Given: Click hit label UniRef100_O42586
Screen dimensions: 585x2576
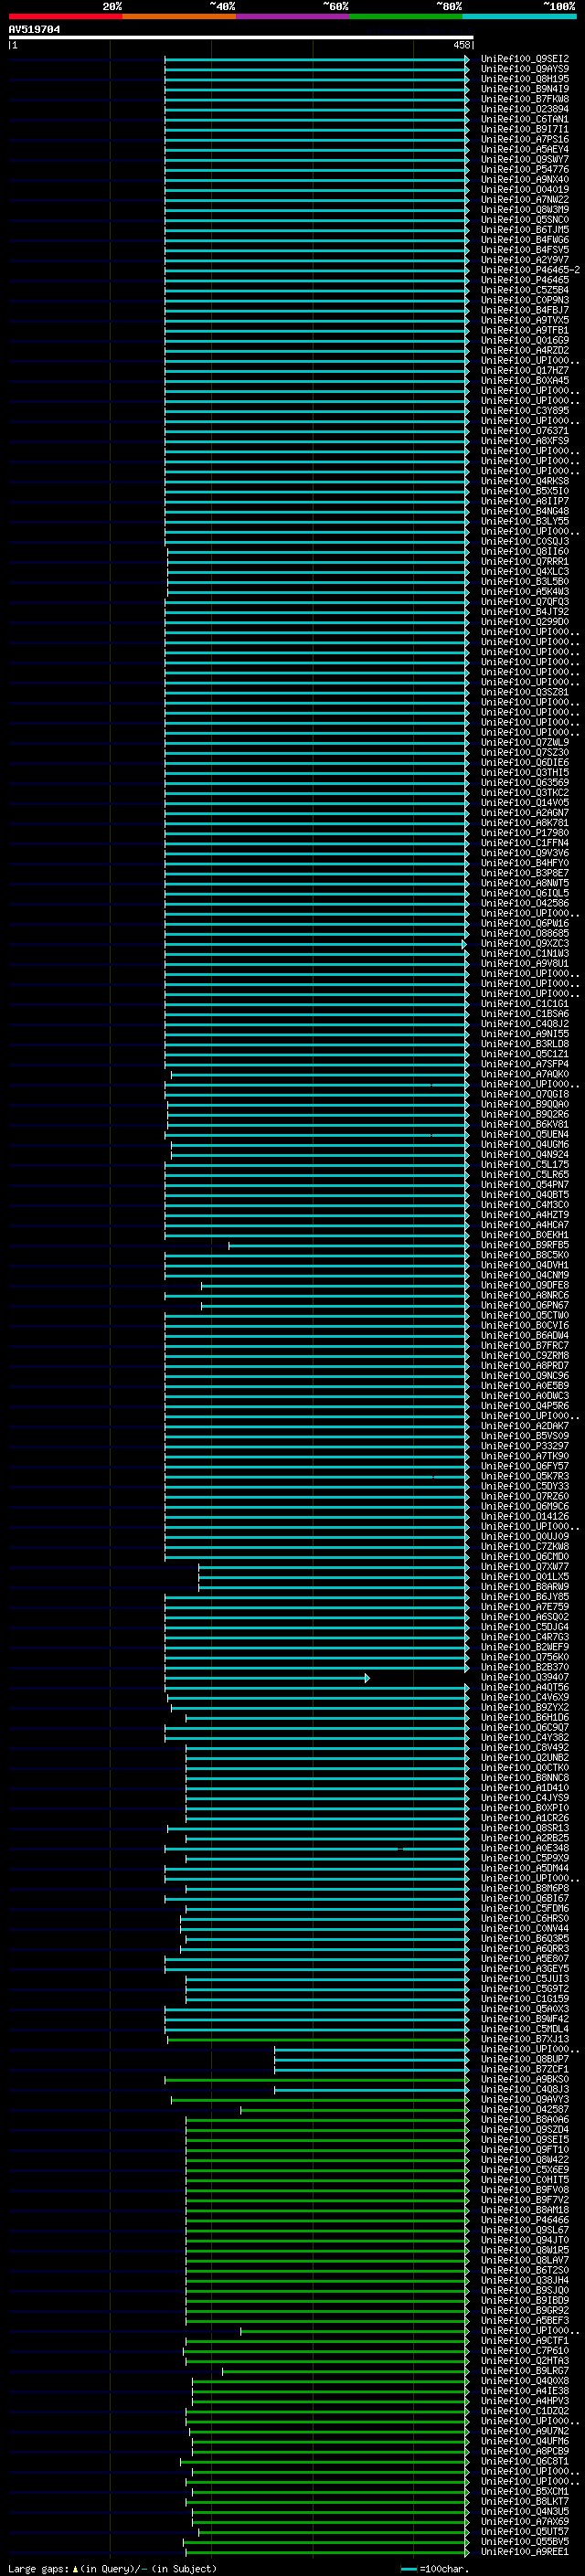Looking at the screenshot, I should click(x=525, y=903).
